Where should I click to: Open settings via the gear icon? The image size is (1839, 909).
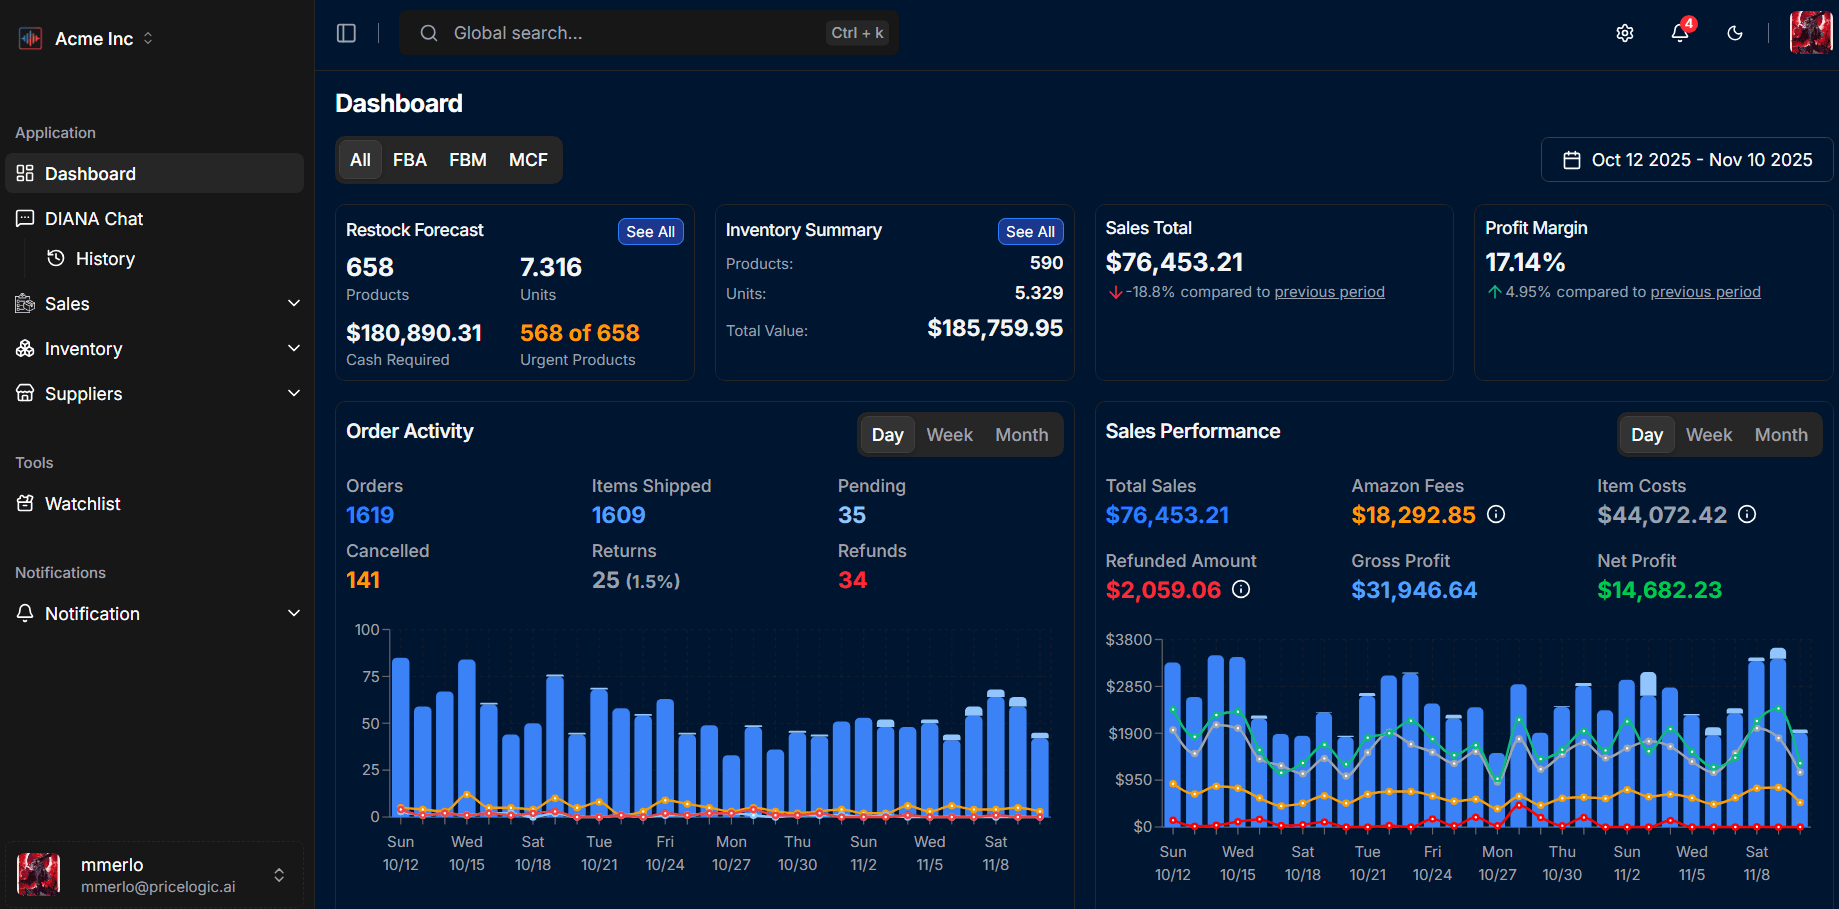coord(1625,33)
